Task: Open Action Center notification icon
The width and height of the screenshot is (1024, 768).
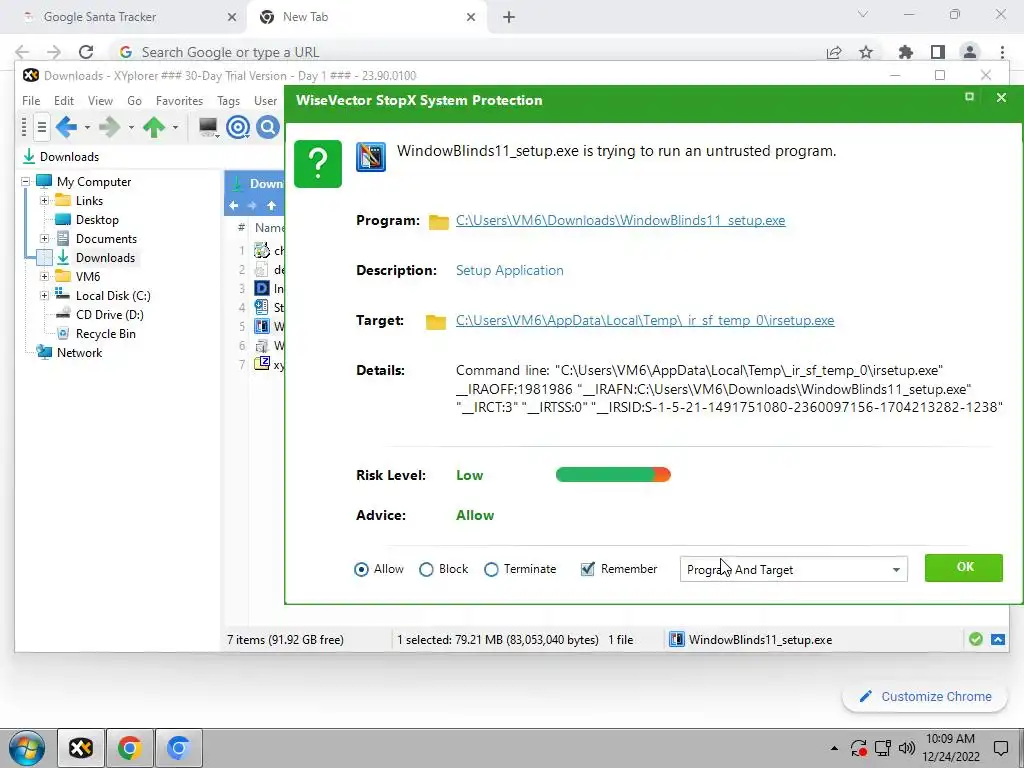Action: tap(1001, 748)
